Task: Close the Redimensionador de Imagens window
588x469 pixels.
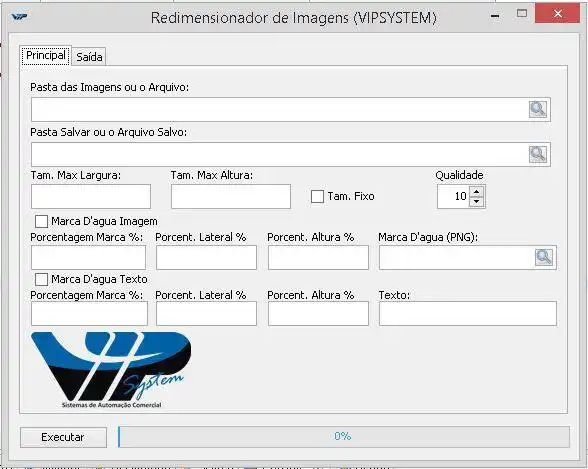Action: click(557, 14)
